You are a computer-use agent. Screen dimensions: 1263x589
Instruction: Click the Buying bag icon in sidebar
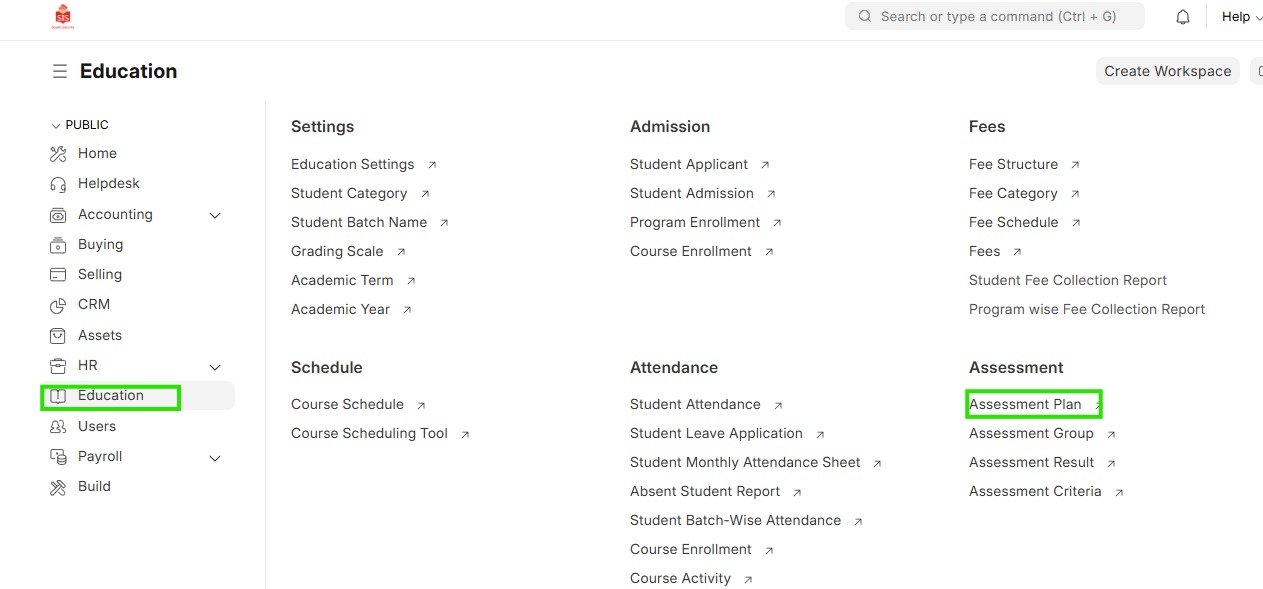click(58, 244)
